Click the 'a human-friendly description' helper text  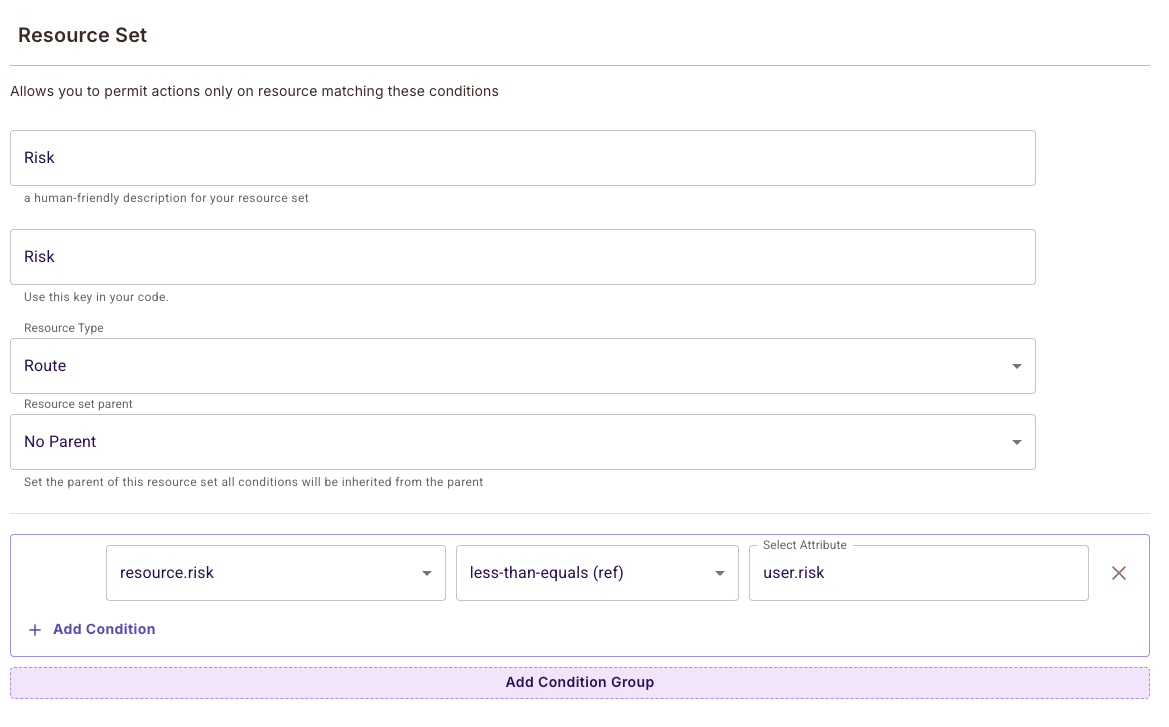pos(166,198)
